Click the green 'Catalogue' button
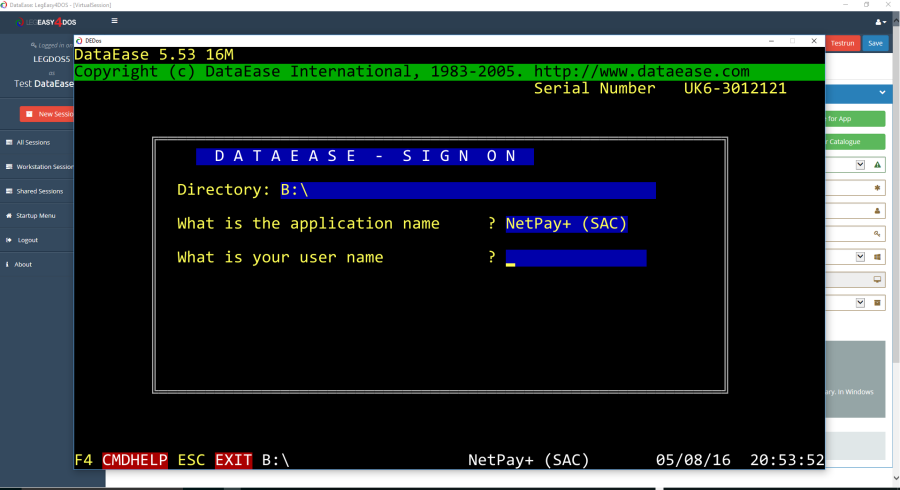The height and width of the screenshot is (490, 900). coord(855,142)
